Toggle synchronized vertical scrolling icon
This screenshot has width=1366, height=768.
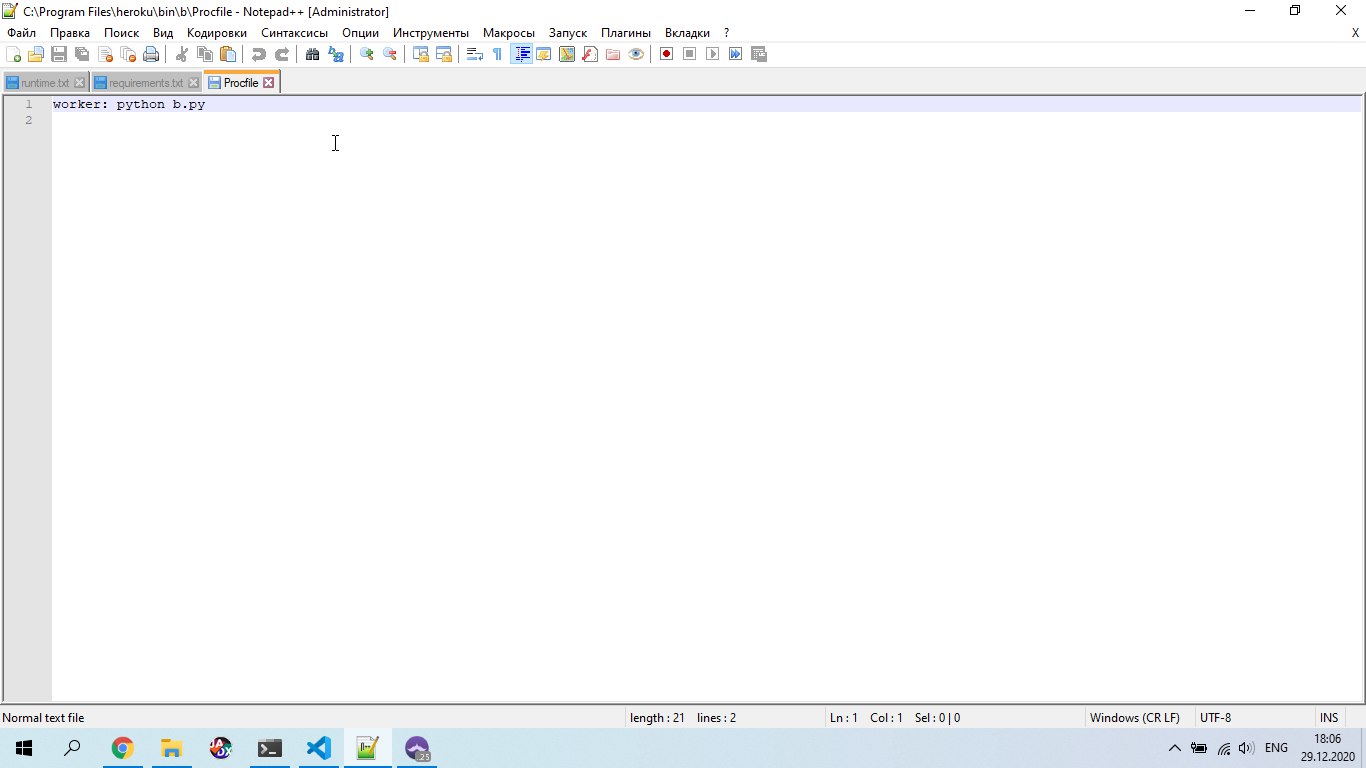pyautogui.click(x=421, y=54)
